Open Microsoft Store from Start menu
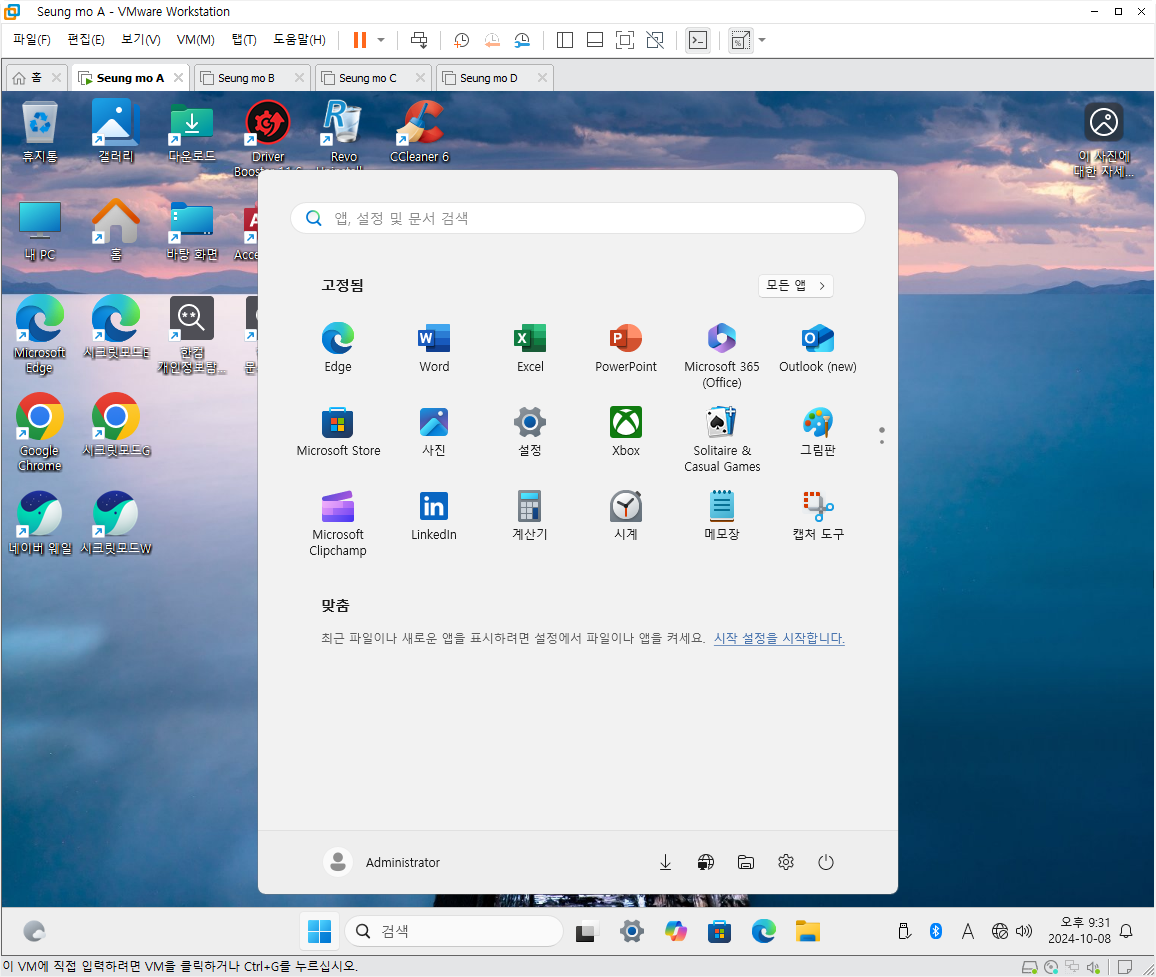This screenshot has height=977, width=1156. [x=338, y=431]
